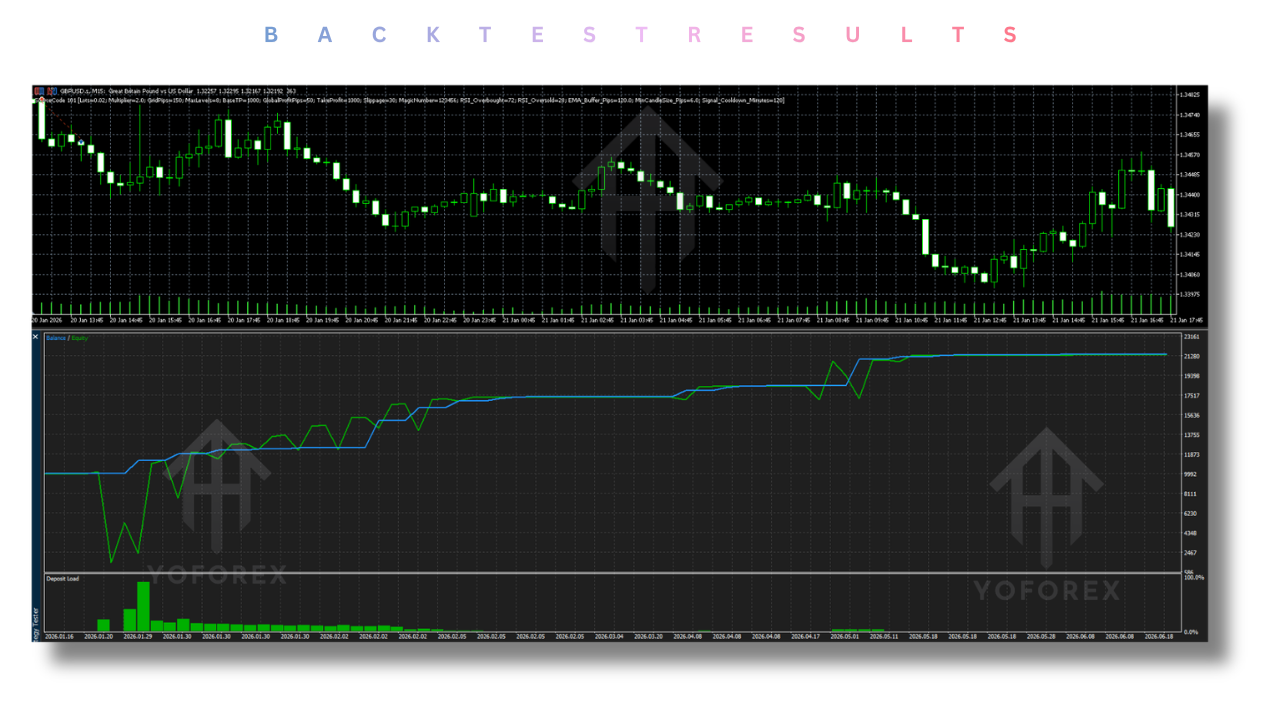Close the Strategy Tester graph panel
Image resolution: width=1280 pixels, height=720 pixels.
coord(35,337)
